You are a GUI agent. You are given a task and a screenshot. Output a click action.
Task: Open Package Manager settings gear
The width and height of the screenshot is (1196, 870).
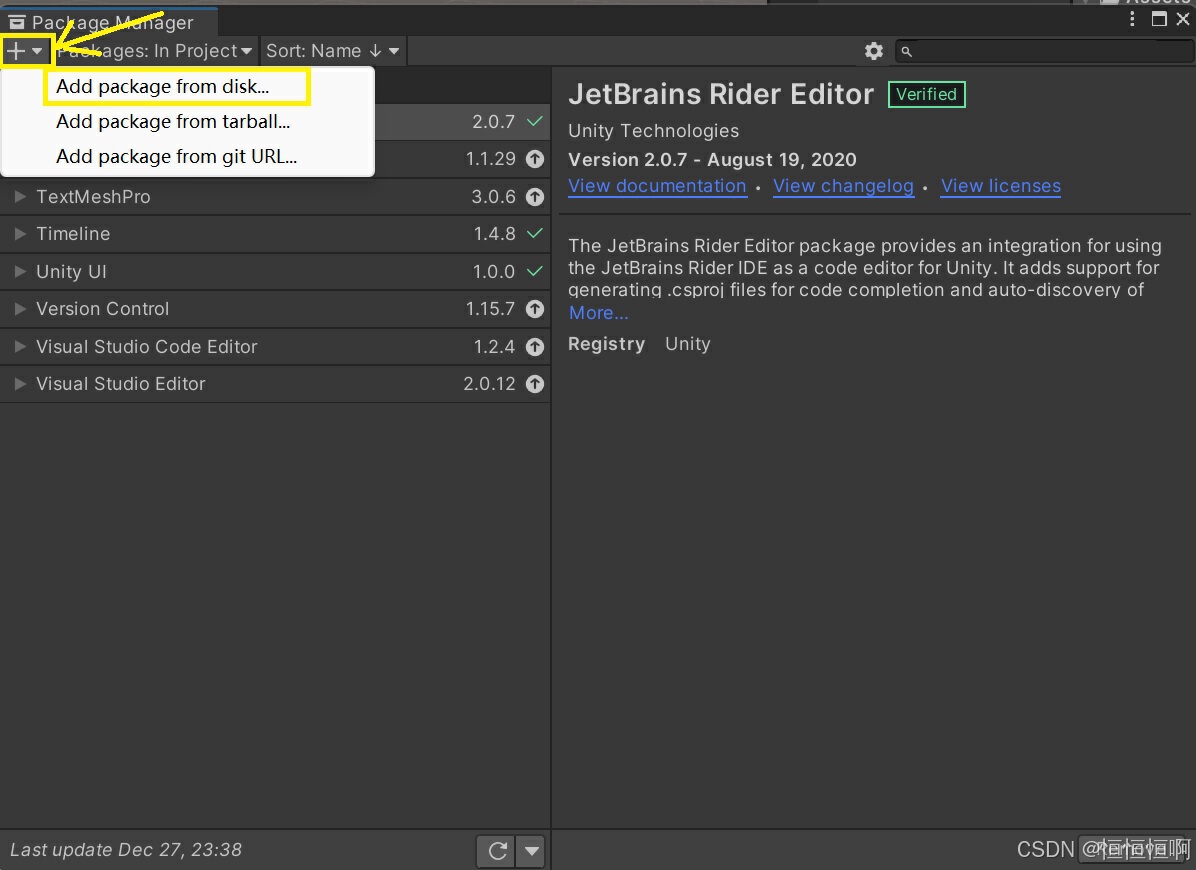coord(873,51)
